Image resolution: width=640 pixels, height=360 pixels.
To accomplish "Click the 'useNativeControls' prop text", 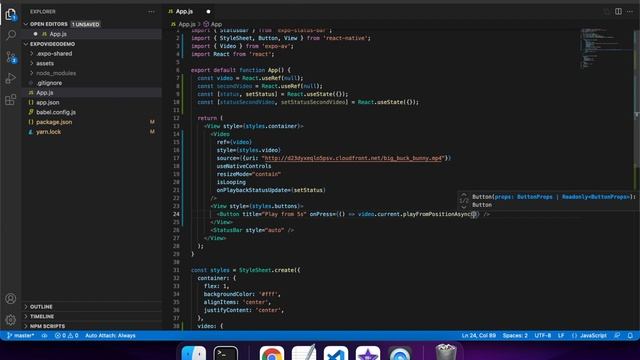I will (244, 166).
